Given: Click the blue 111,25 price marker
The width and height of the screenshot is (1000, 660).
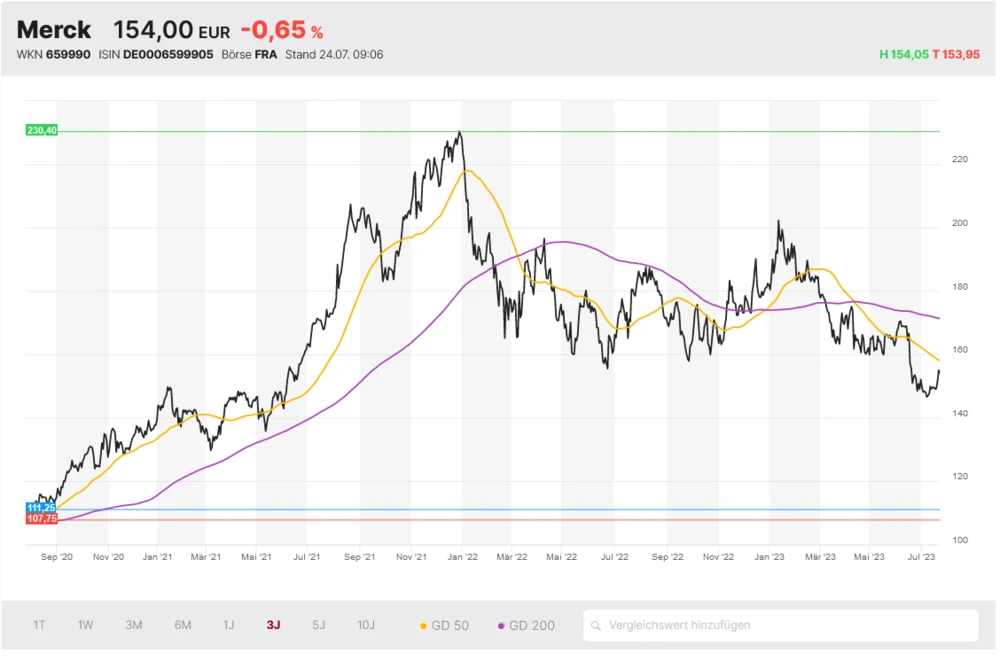Looking at the screenshot, I should point(41,508).
